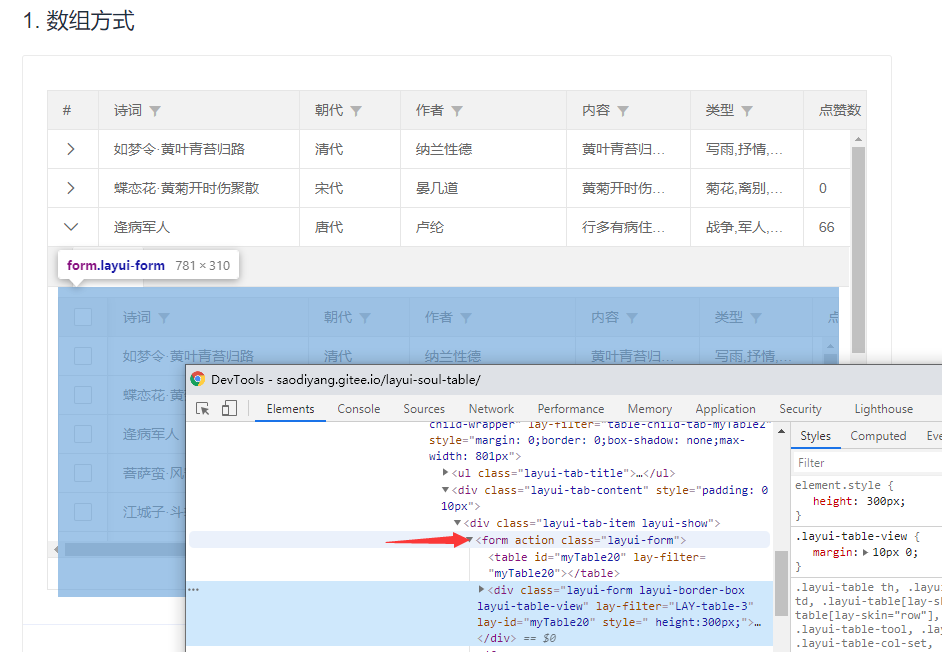Click the up arrow of Elements panel scrollbar
Viewport: 942px width, 652px height.
(781, 431)
